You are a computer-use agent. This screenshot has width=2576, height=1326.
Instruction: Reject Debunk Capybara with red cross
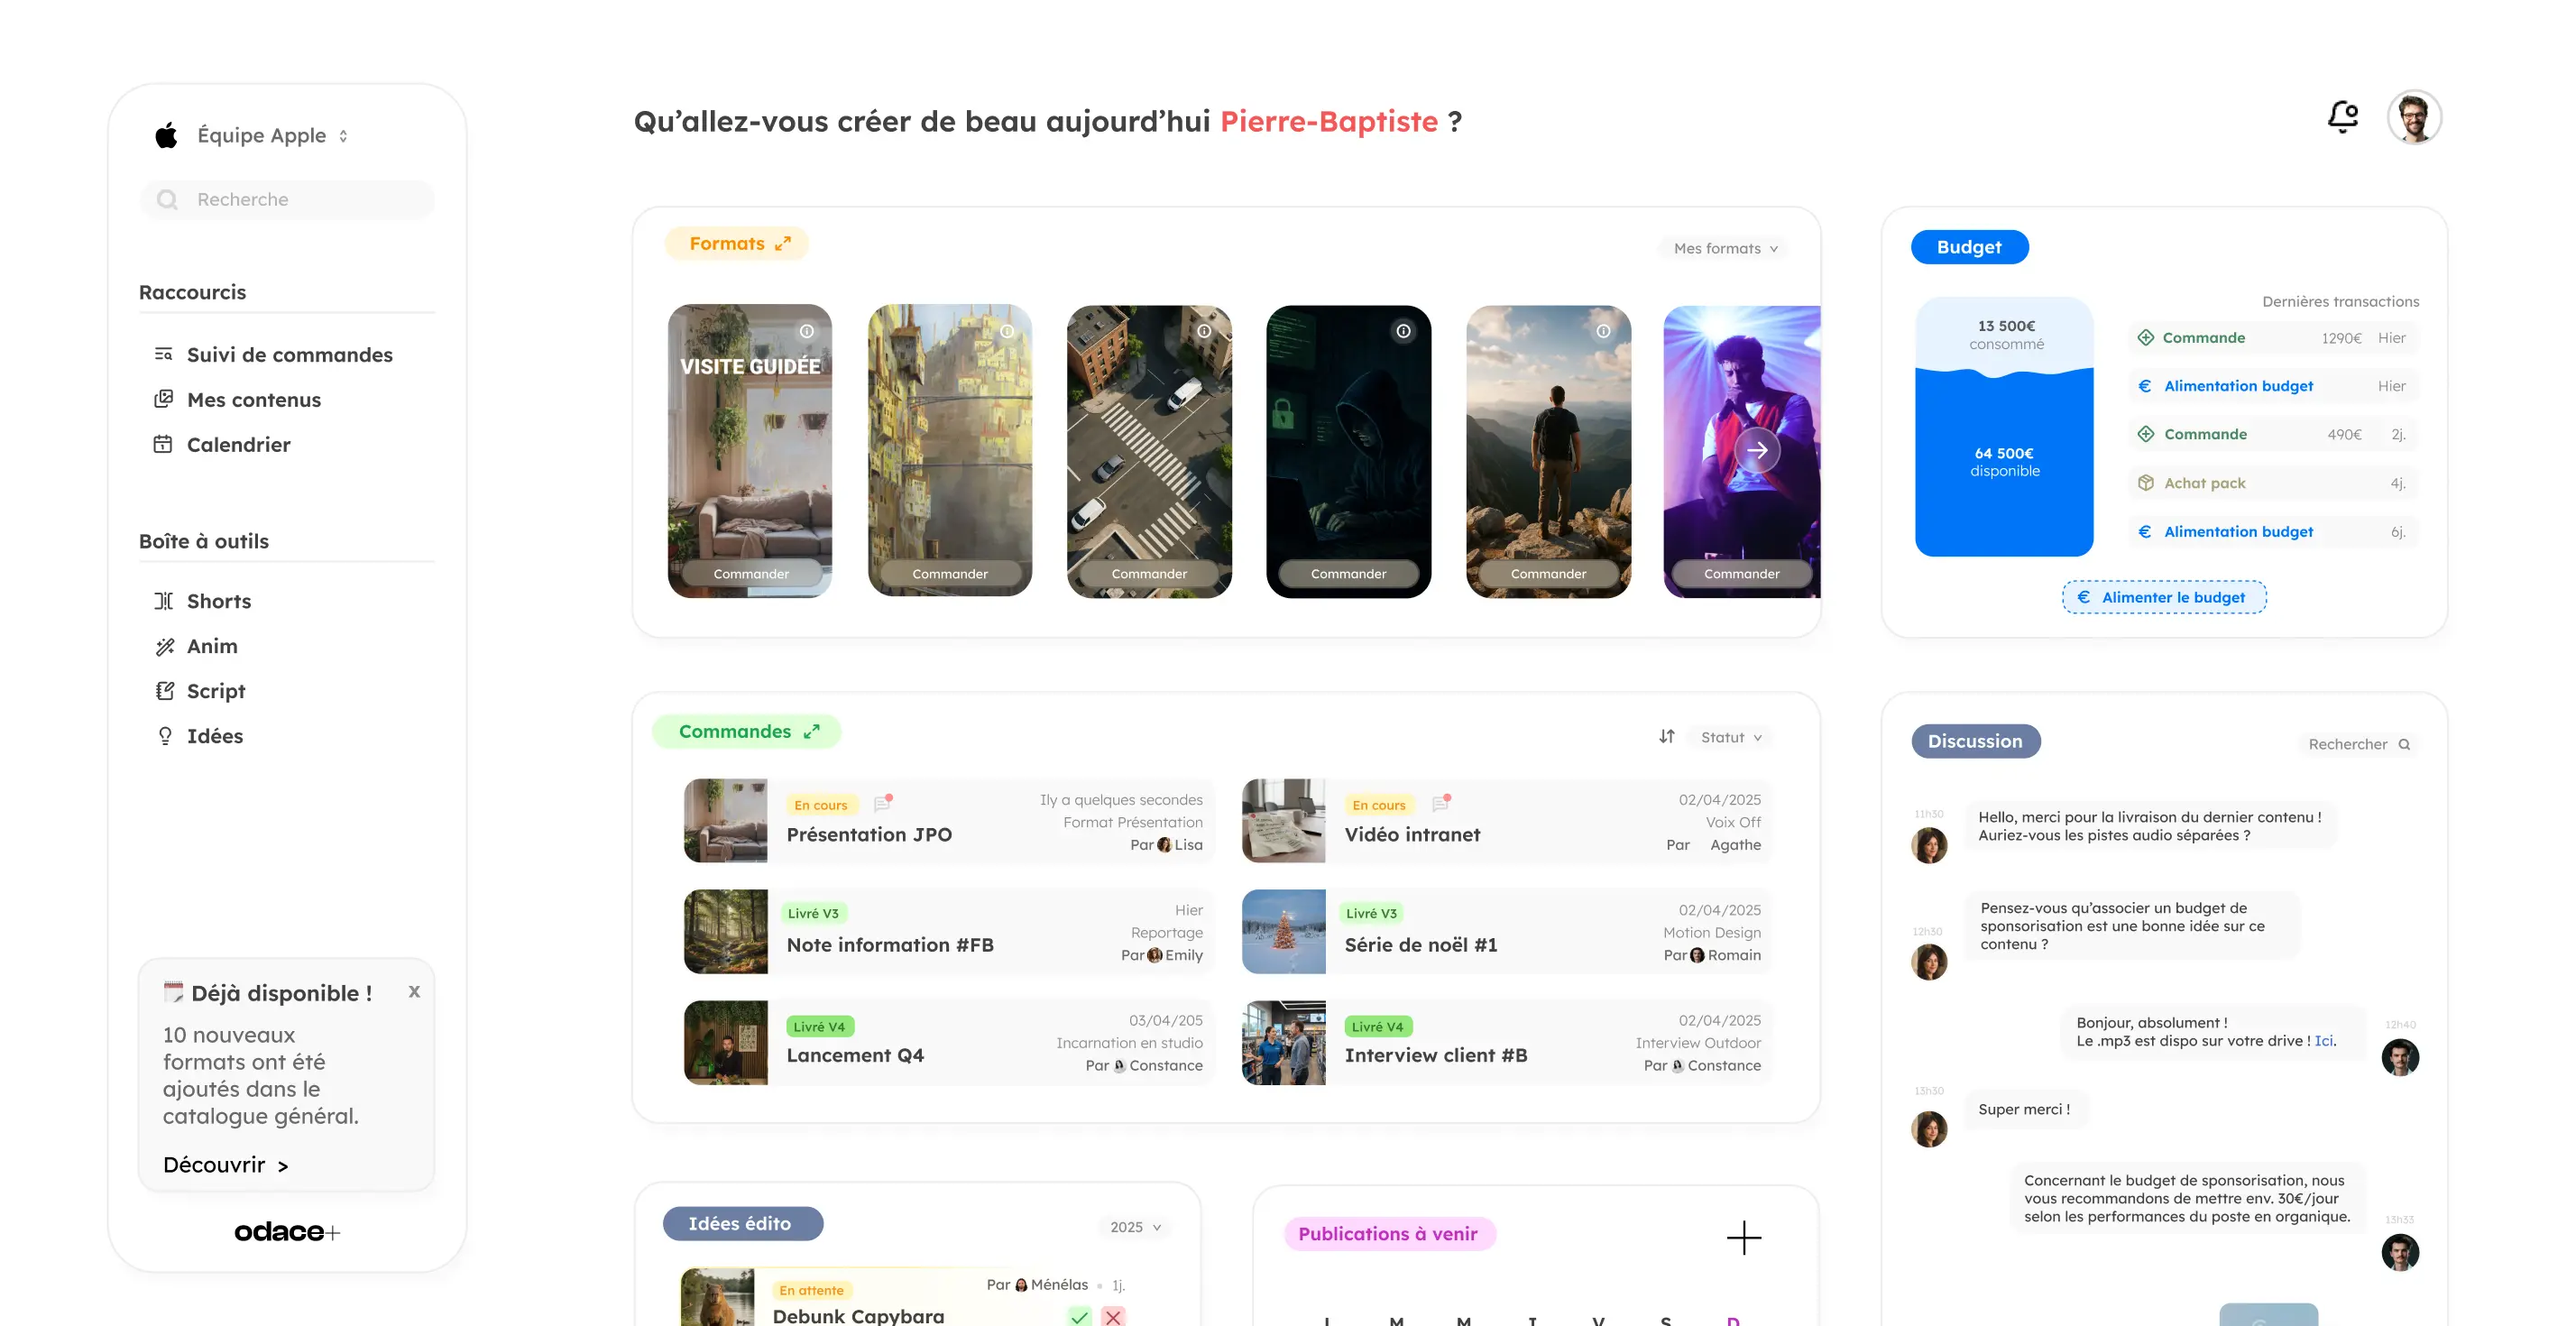1113,1316
